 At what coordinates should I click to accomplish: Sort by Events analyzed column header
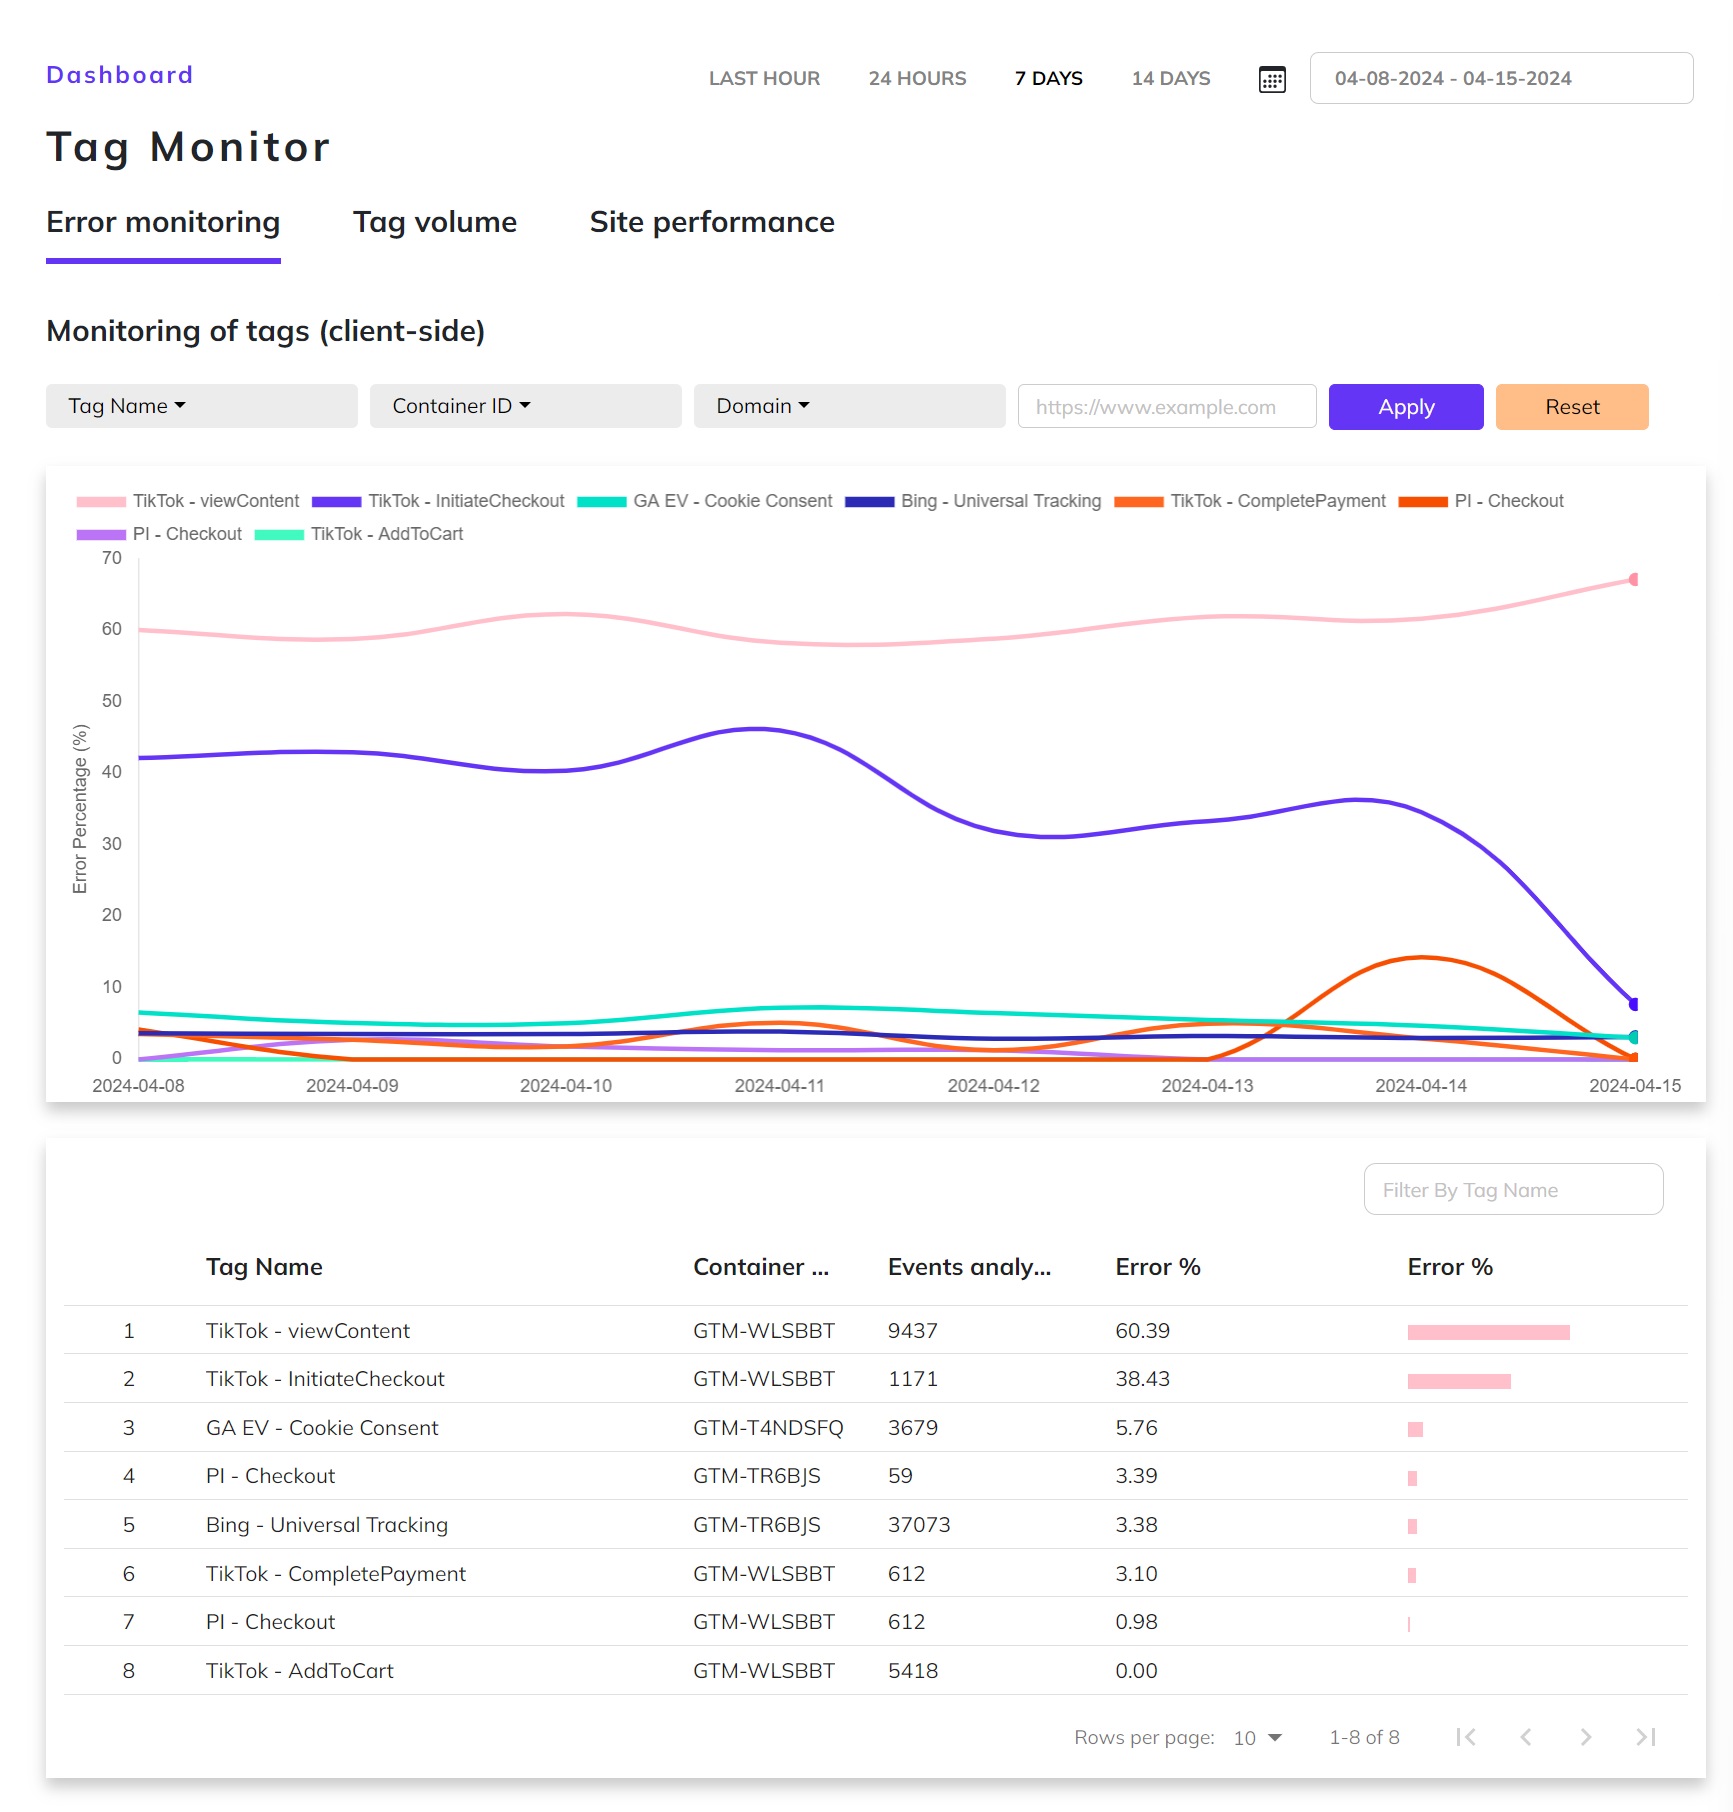[969, 1267]
